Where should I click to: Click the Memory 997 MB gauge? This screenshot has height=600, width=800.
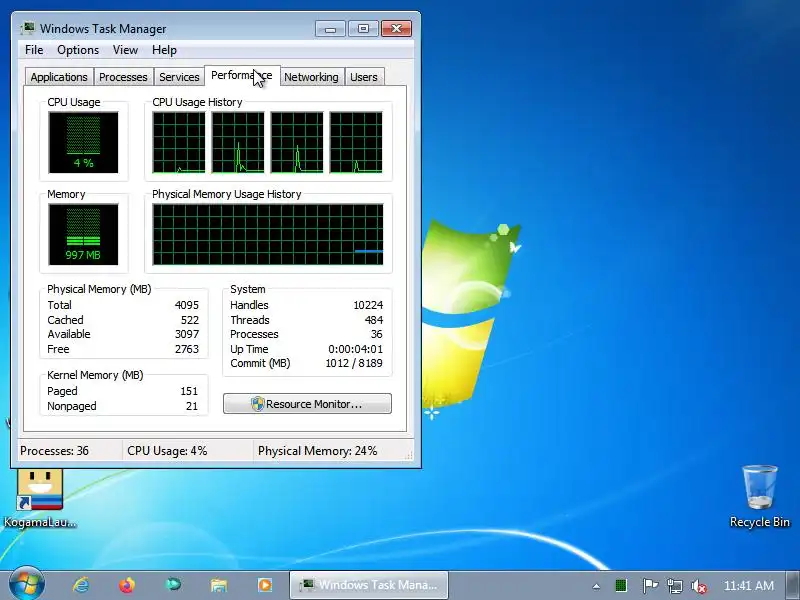tap(83, 234)
